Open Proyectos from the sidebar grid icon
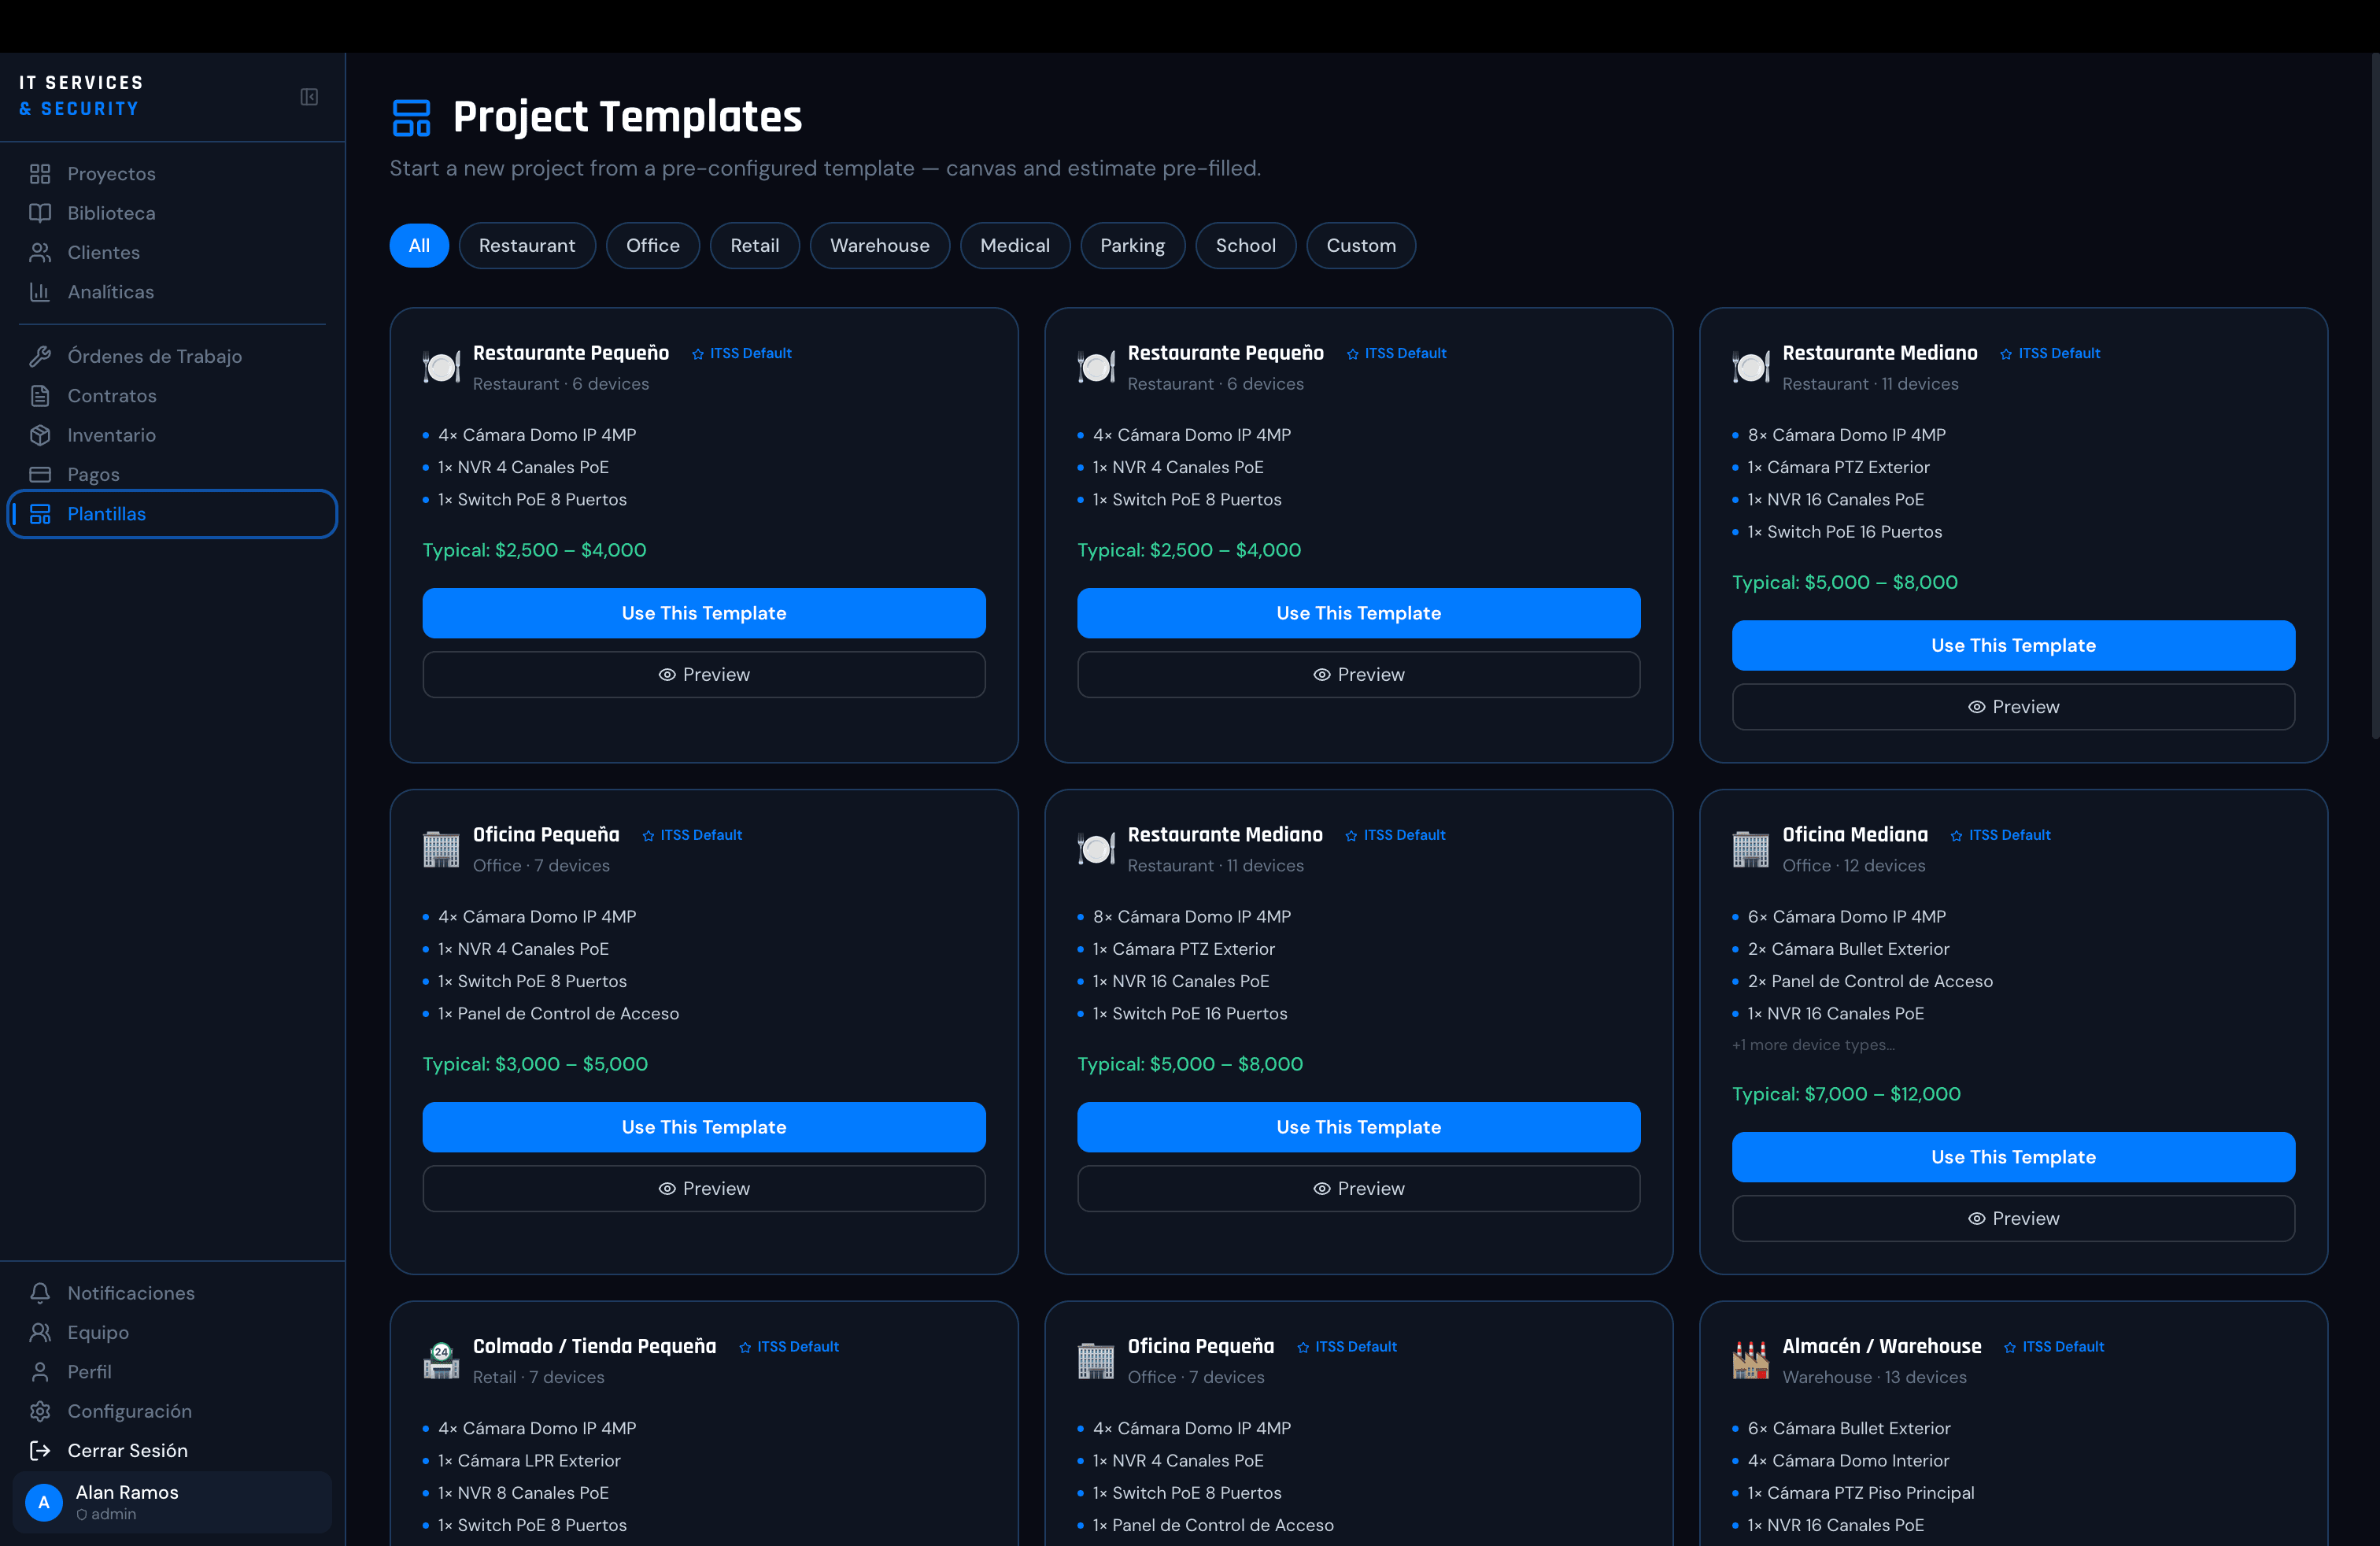2380x1546 pixels. (40, 174)
